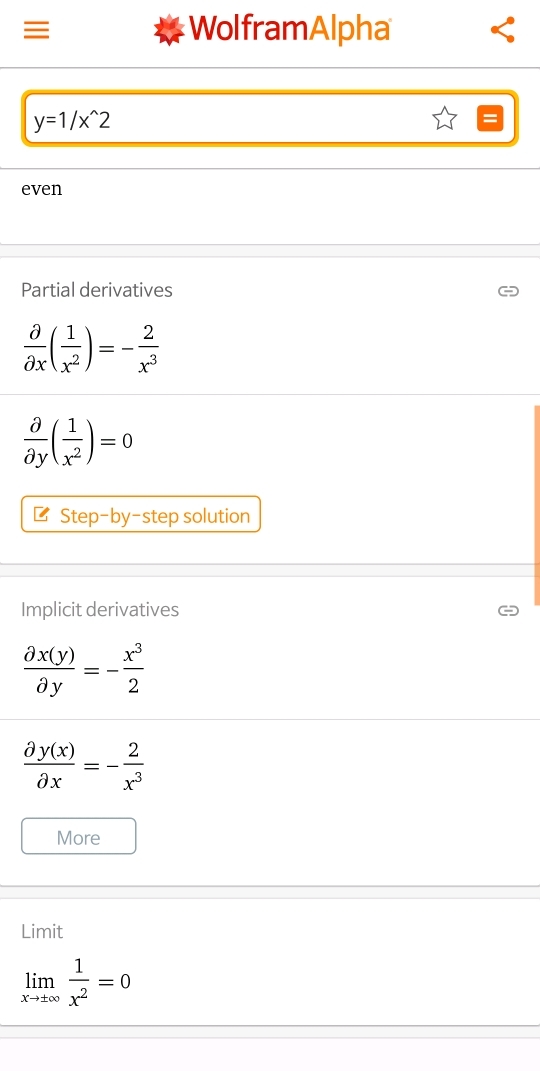The height and width of the screenshot is (1071, 540).
Task: Tap the ∂/∂x (1/x²) = −2/x³ result
Action: click(90, 346)
